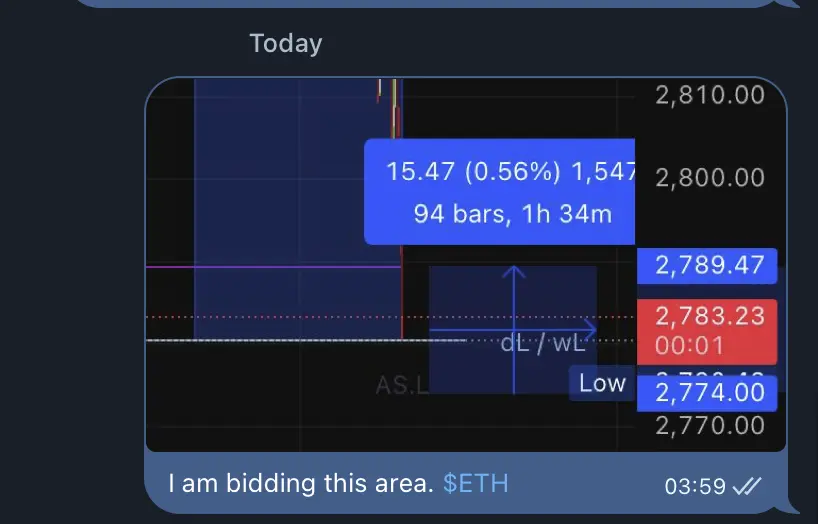Click the 94 bars measurement tooltip

(499, 192)
